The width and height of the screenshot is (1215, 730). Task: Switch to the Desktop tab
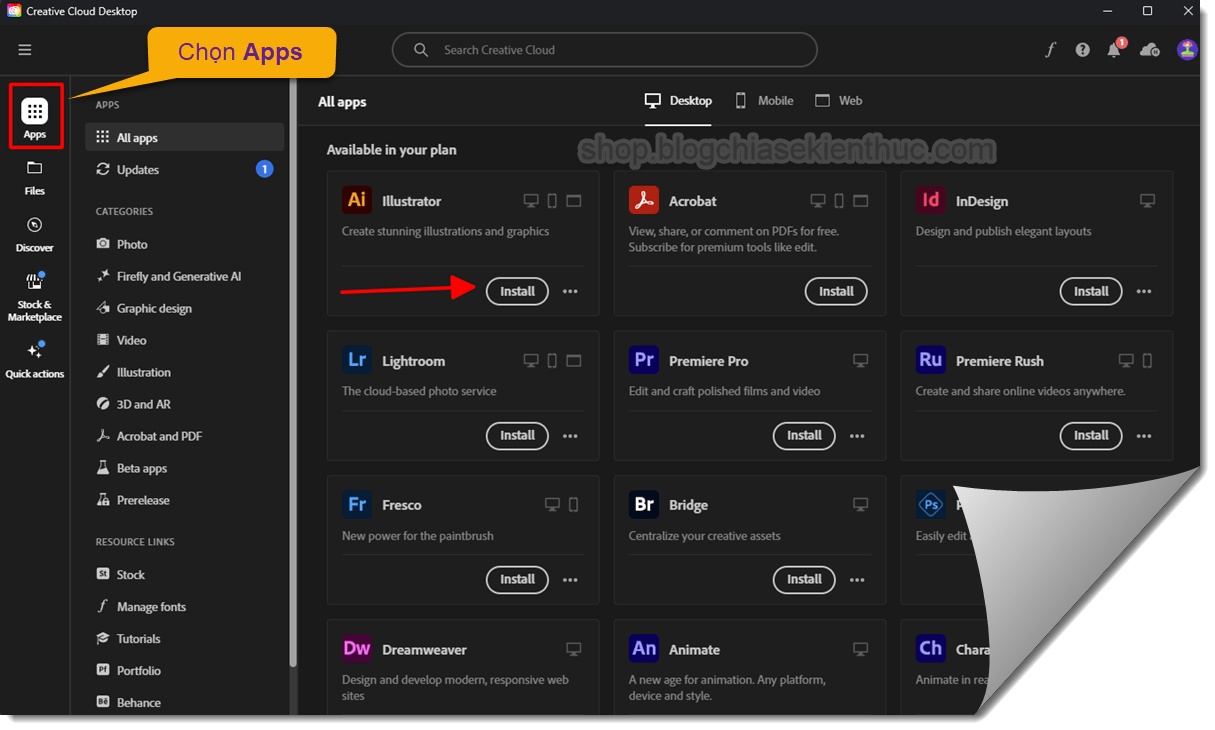pos(678,101)
